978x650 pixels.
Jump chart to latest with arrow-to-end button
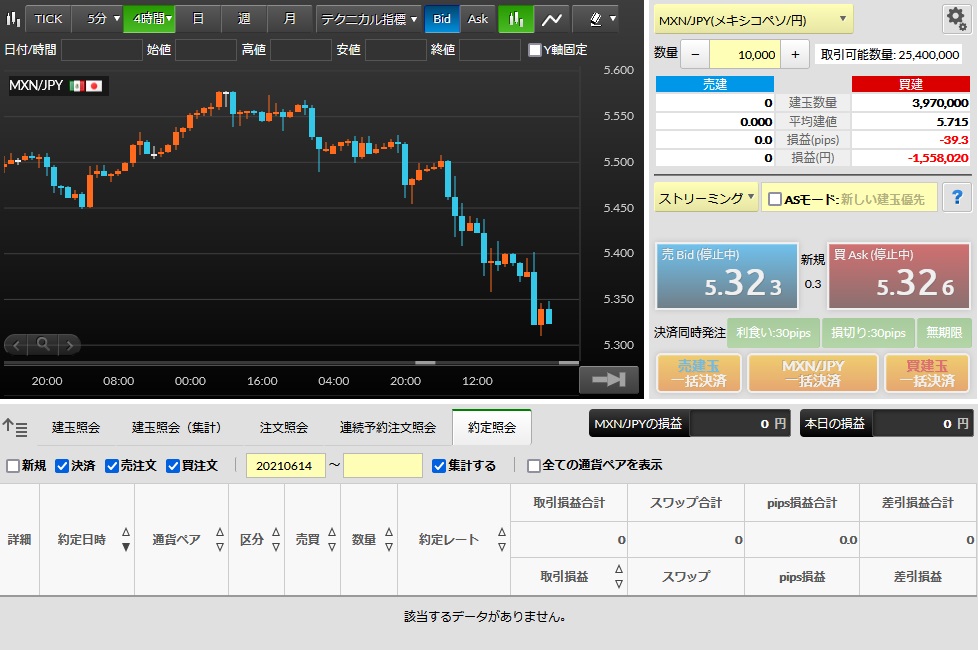coord(609,379)
